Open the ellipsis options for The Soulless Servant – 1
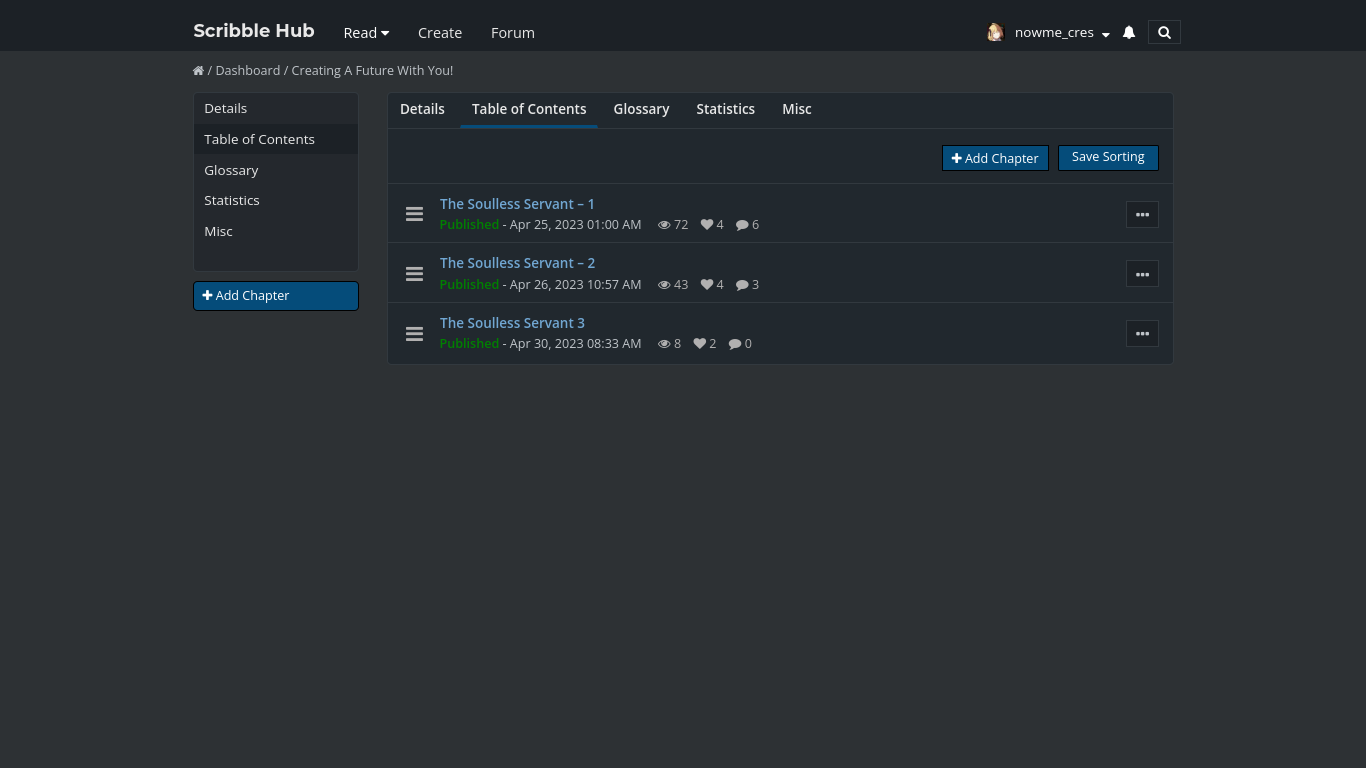 [x=1142, y=214]
